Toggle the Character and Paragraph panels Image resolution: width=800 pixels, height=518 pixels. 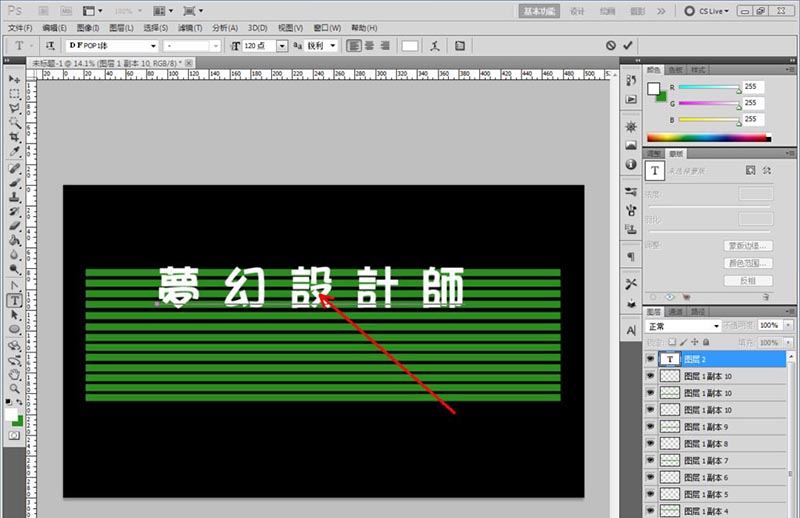(x=460, y=46)
